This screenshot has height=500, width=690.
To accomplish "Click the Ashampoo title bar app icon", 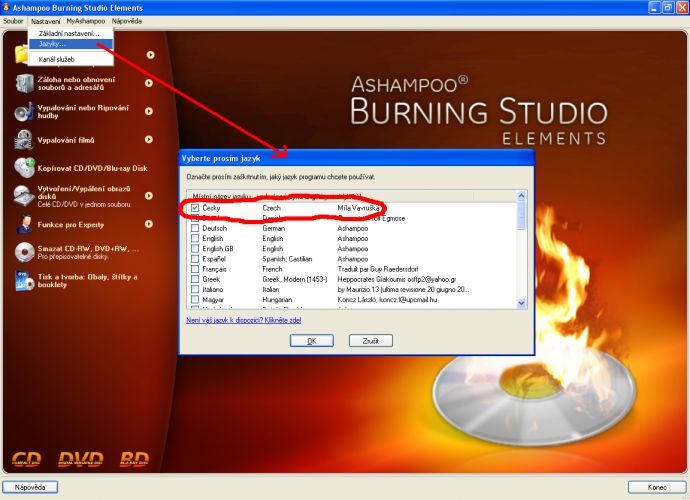I will (x=6, y=7).
